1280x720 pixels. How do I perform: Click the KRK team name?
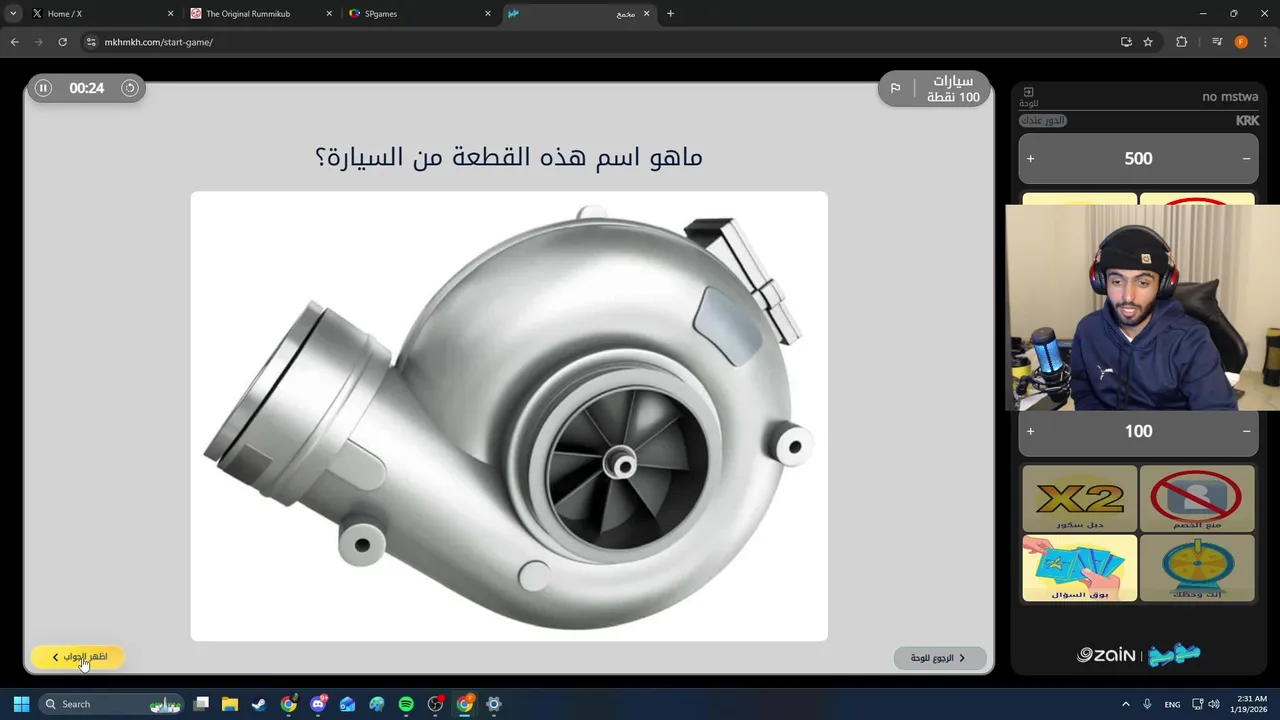click(1247, 120)
